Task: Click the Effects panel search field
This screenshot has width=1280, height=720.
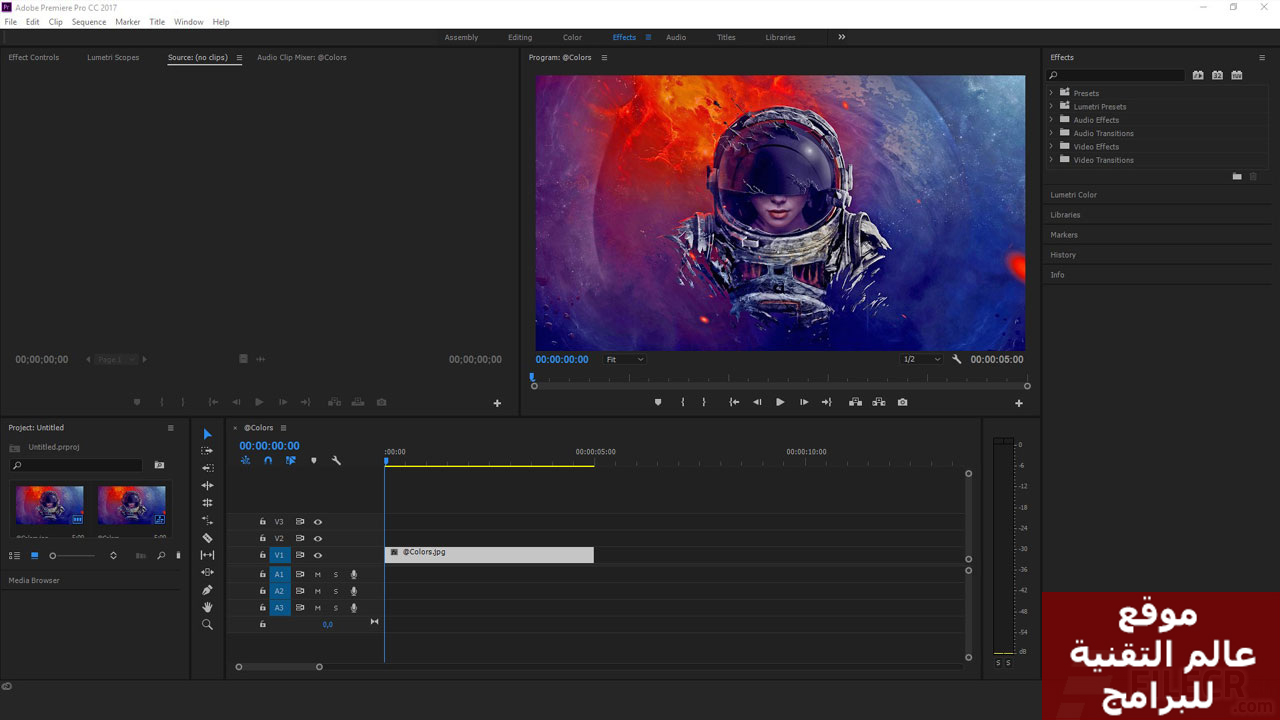Action: [1116, 75]
